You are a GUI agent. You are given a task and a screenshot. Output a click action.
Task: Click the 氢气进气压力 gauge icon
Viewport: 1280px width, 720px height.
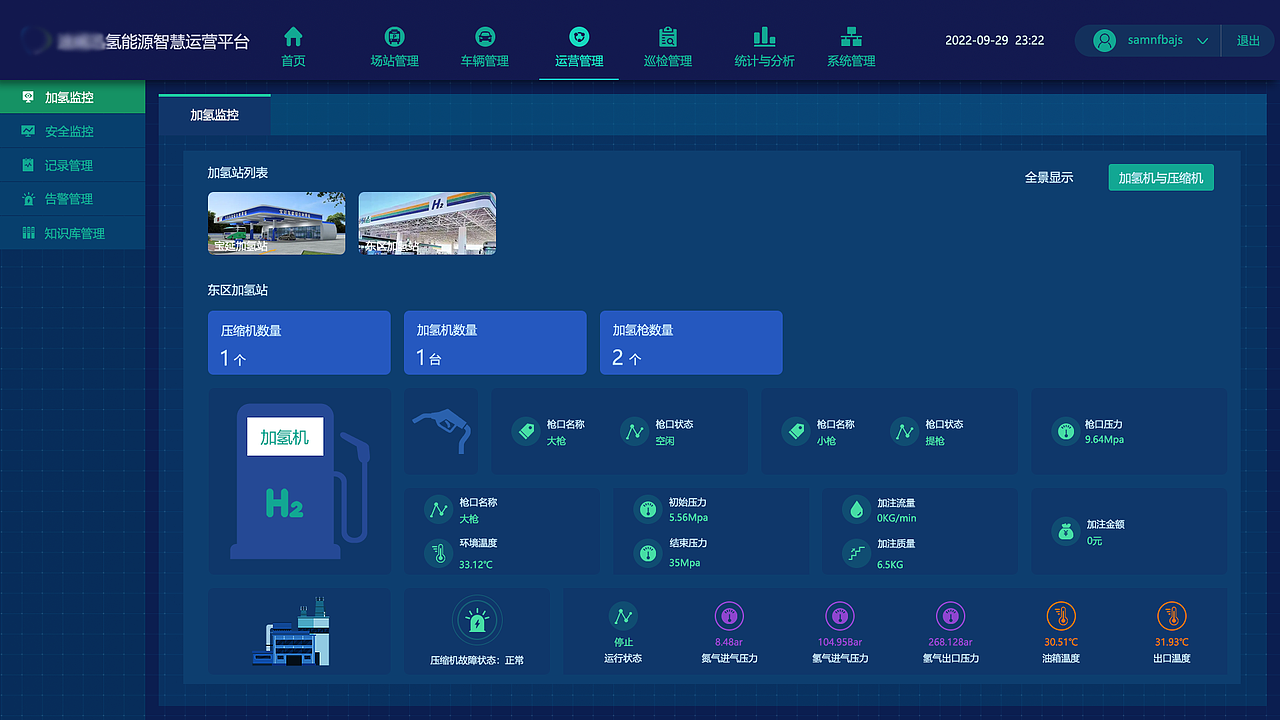pyautogui.click(x=840, y=616)
